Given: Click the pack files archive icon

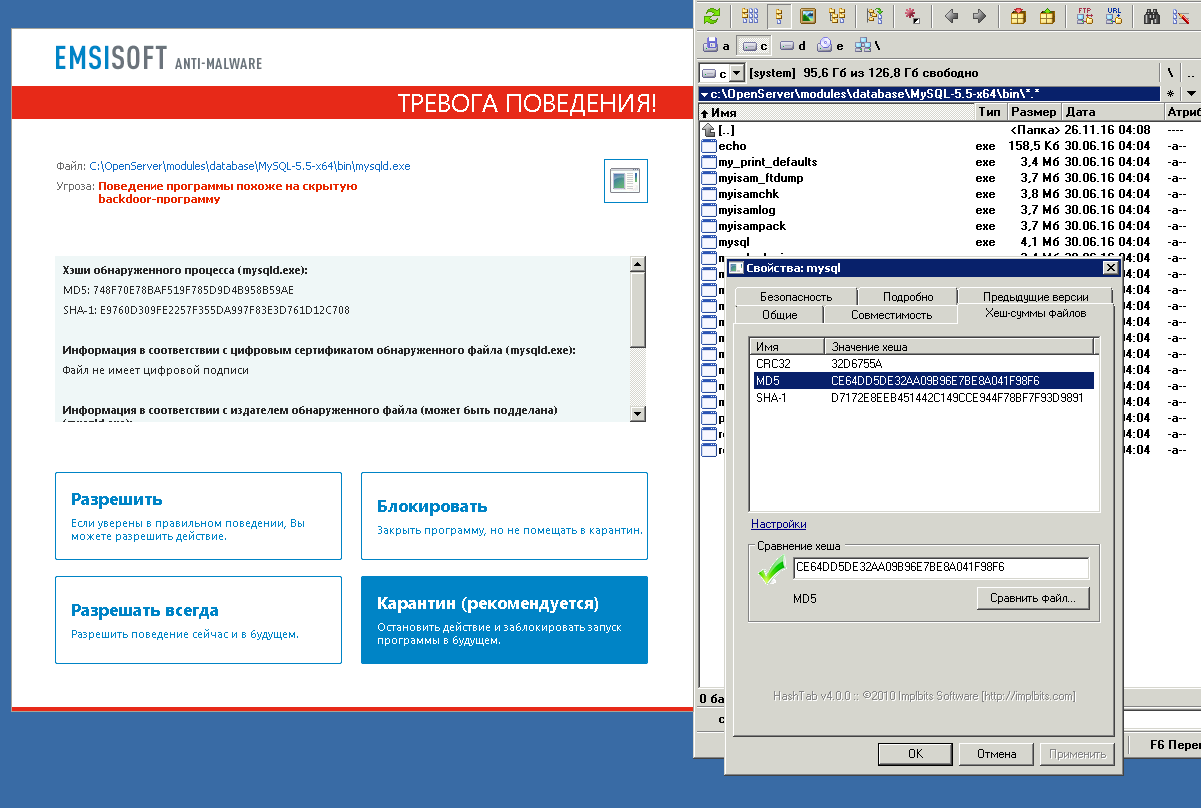Looking at the screenshot, I should tap(1019, 16).
